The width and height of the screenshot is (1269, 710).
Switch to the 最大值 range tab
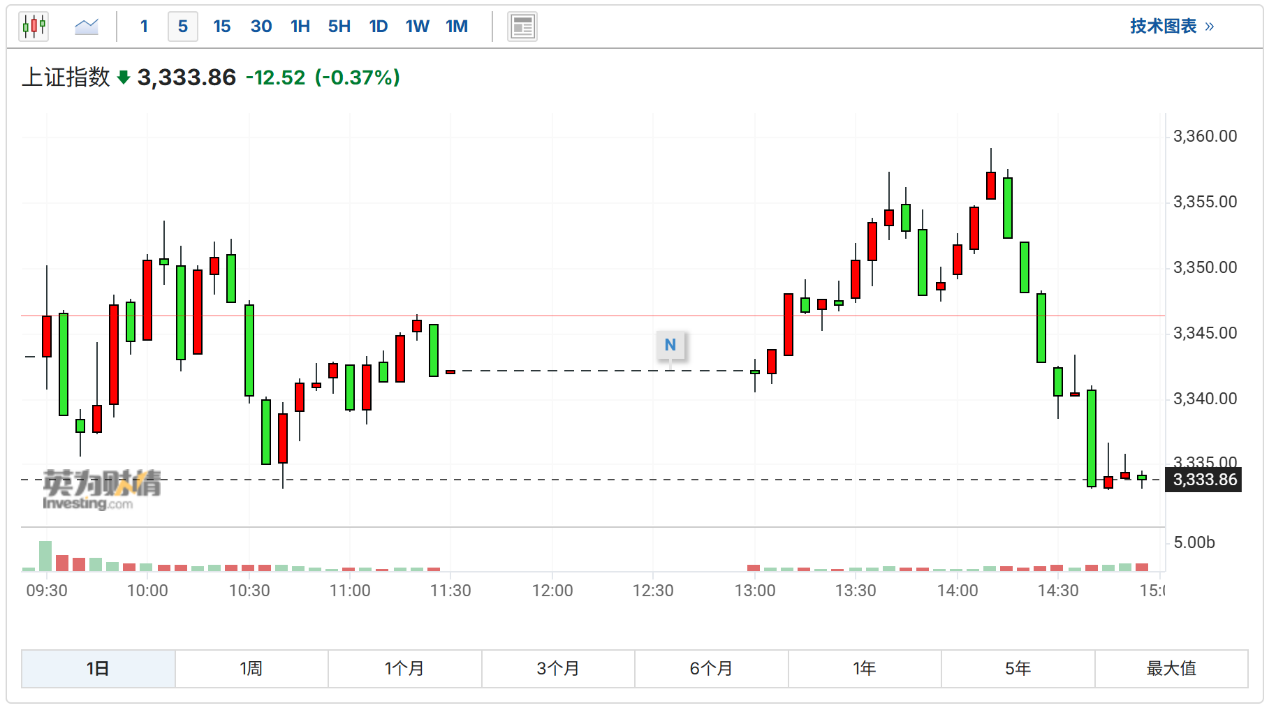click(x=1171, y=669)
